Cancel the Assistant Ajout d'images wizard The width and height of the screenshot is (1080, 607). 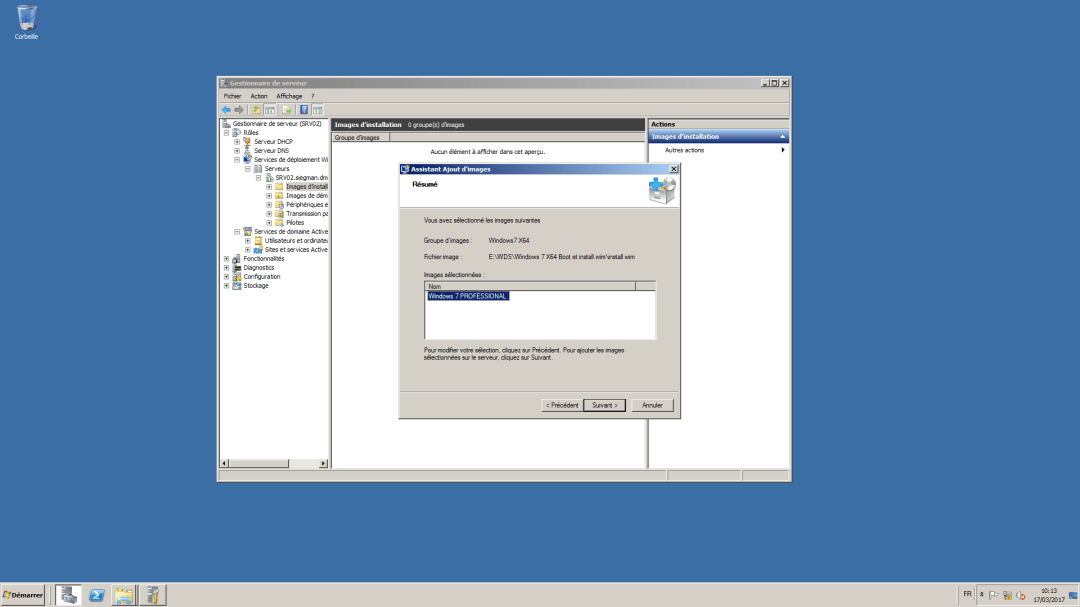point(652,405)
